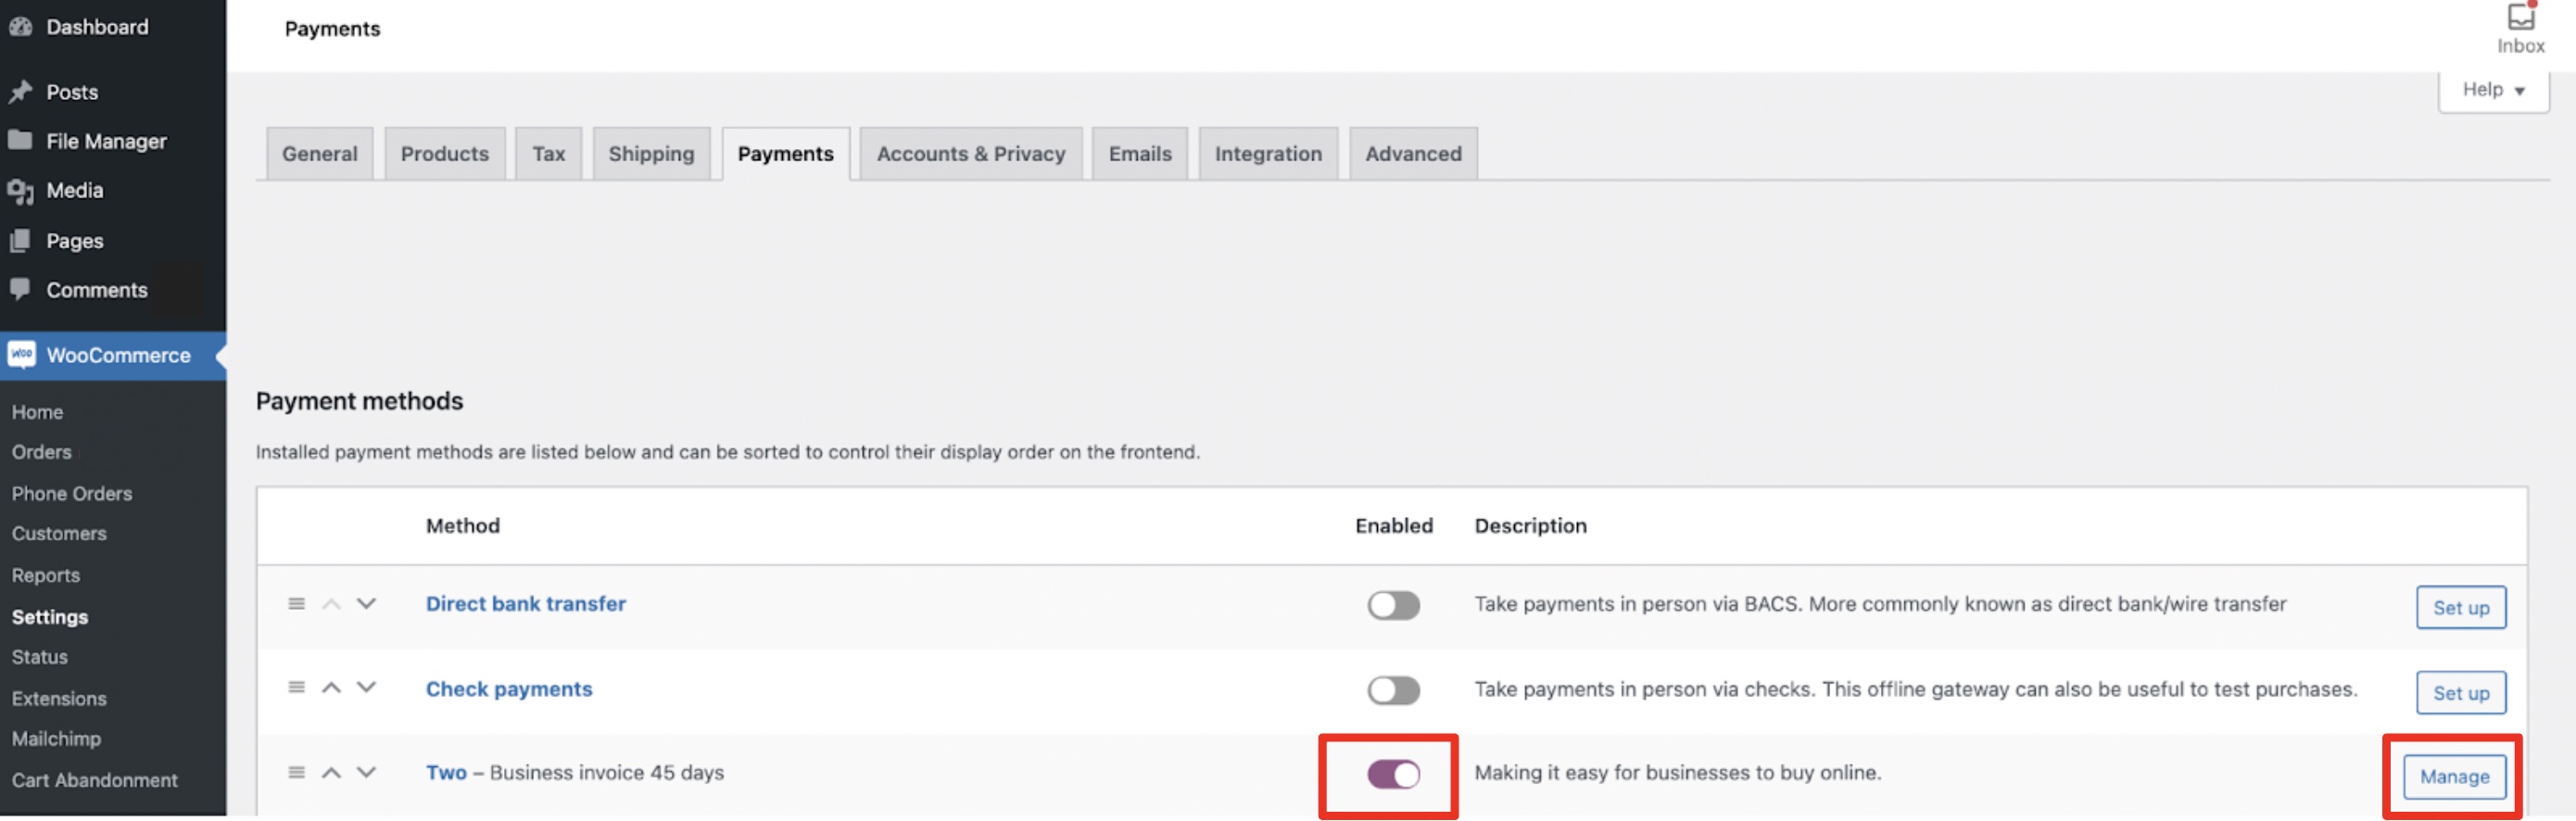Image resolution: width=2576 pixels, height=821 pixels.
Task: Switch to the Shipping tab
Action: [651, 154]
